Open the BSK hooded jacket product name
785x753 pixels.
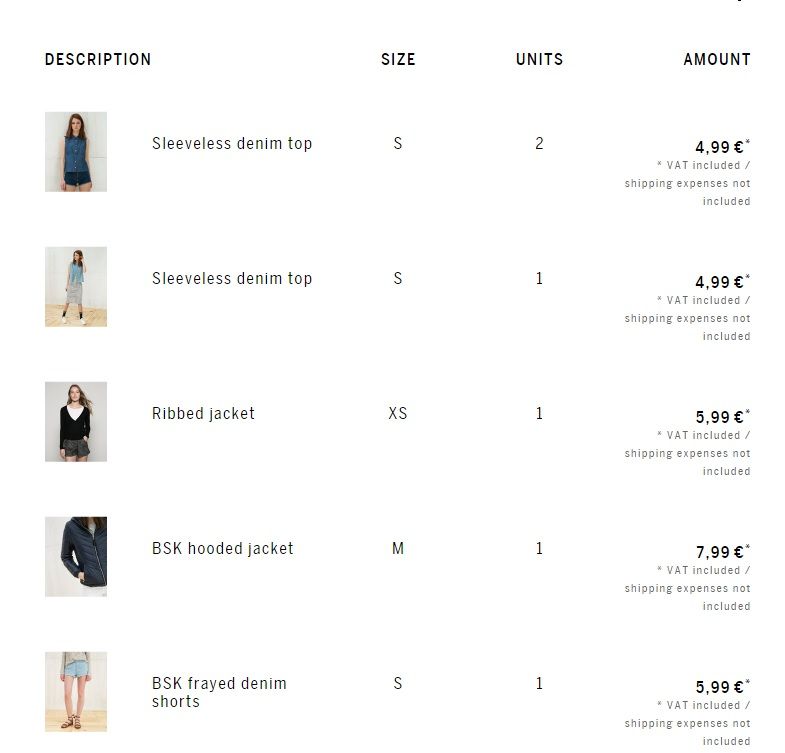223,548
